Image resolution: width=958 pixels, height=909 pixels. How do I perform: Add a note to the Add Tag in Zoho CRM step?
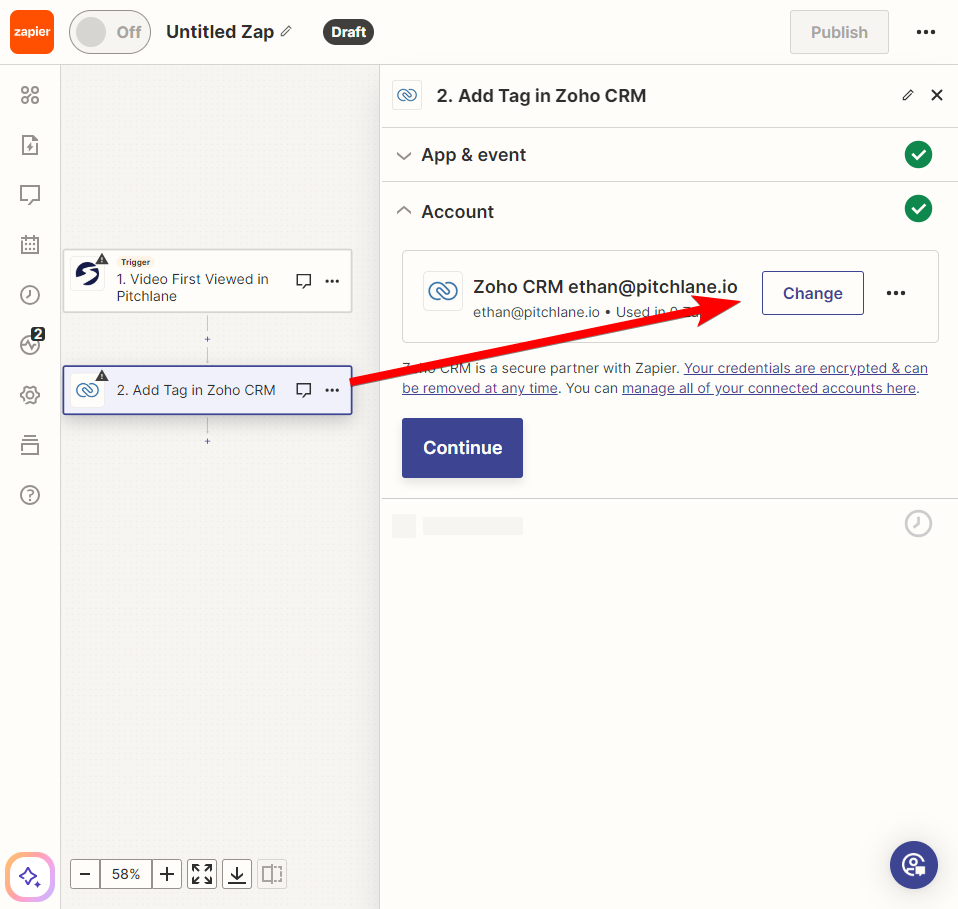pos(304,390)
